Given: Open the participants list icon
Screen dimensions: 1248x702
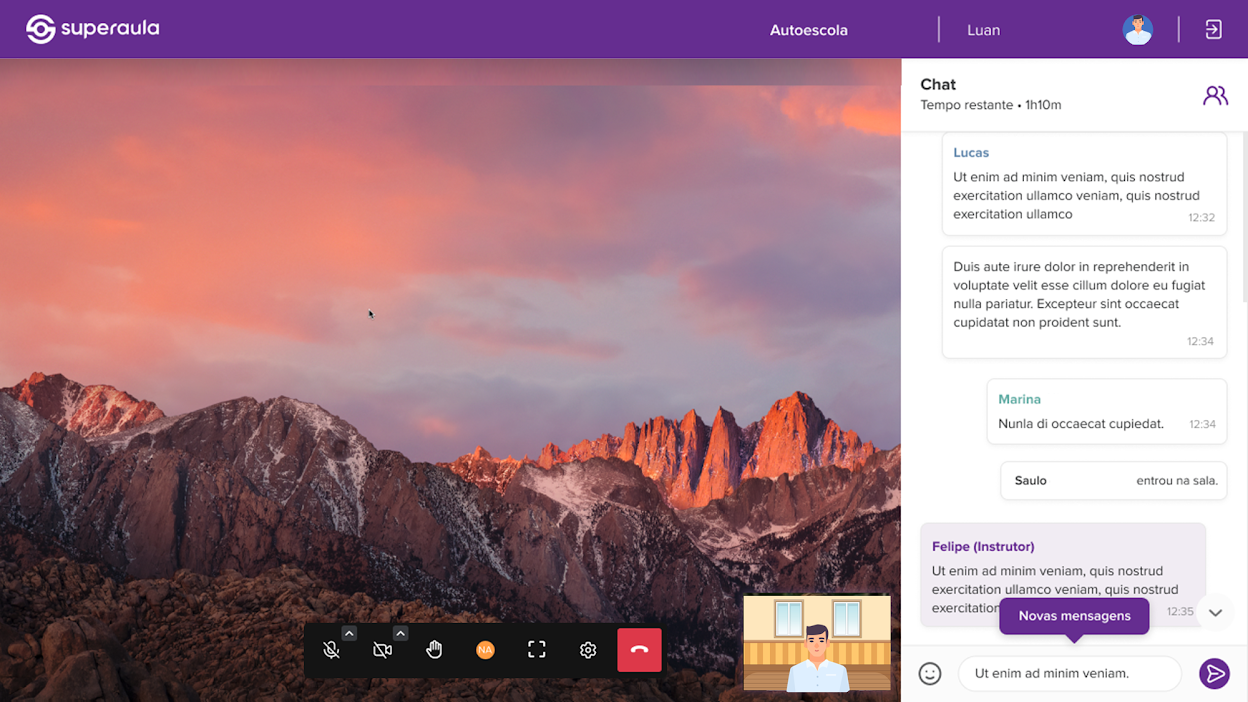Looking at the screenshot, I should click(1215, 95).
